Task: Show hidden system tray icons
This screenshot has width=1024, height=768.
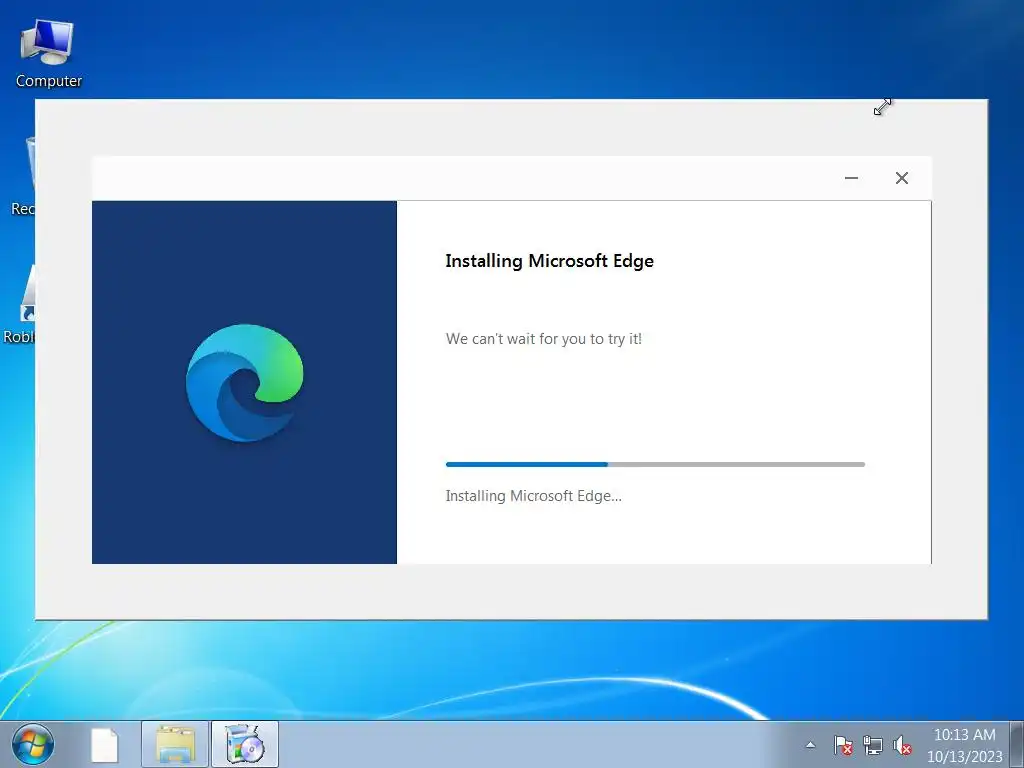Action: coord(810,744)
